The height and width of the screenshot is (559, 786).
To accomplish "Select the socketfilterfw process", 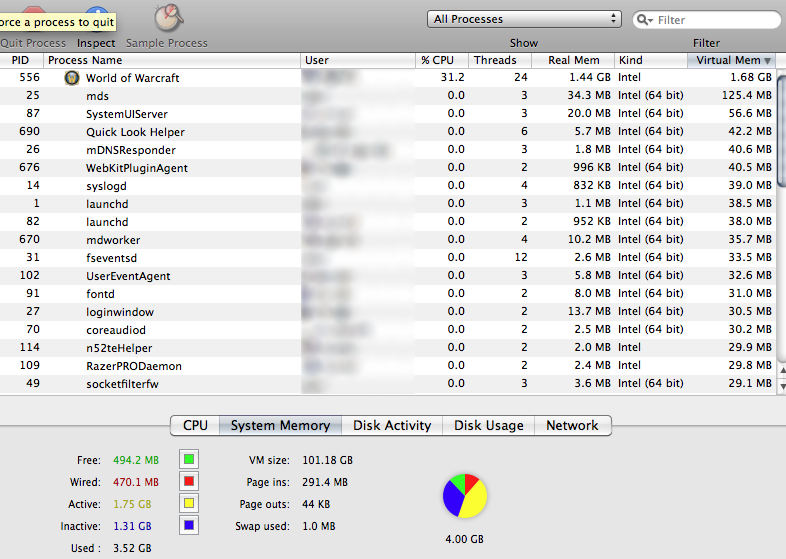I will coord(388,384).
